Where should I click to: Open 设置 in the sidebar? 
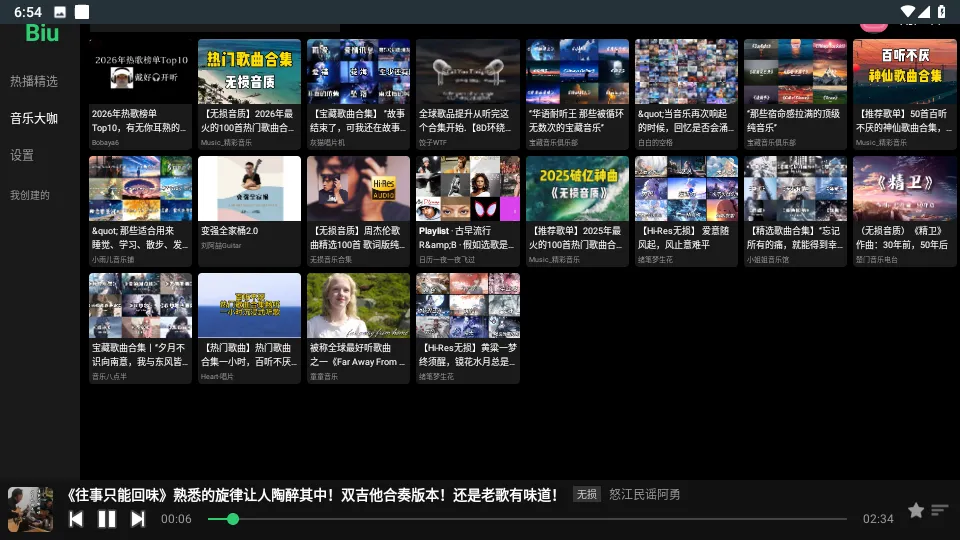click(x=22, y=156)
